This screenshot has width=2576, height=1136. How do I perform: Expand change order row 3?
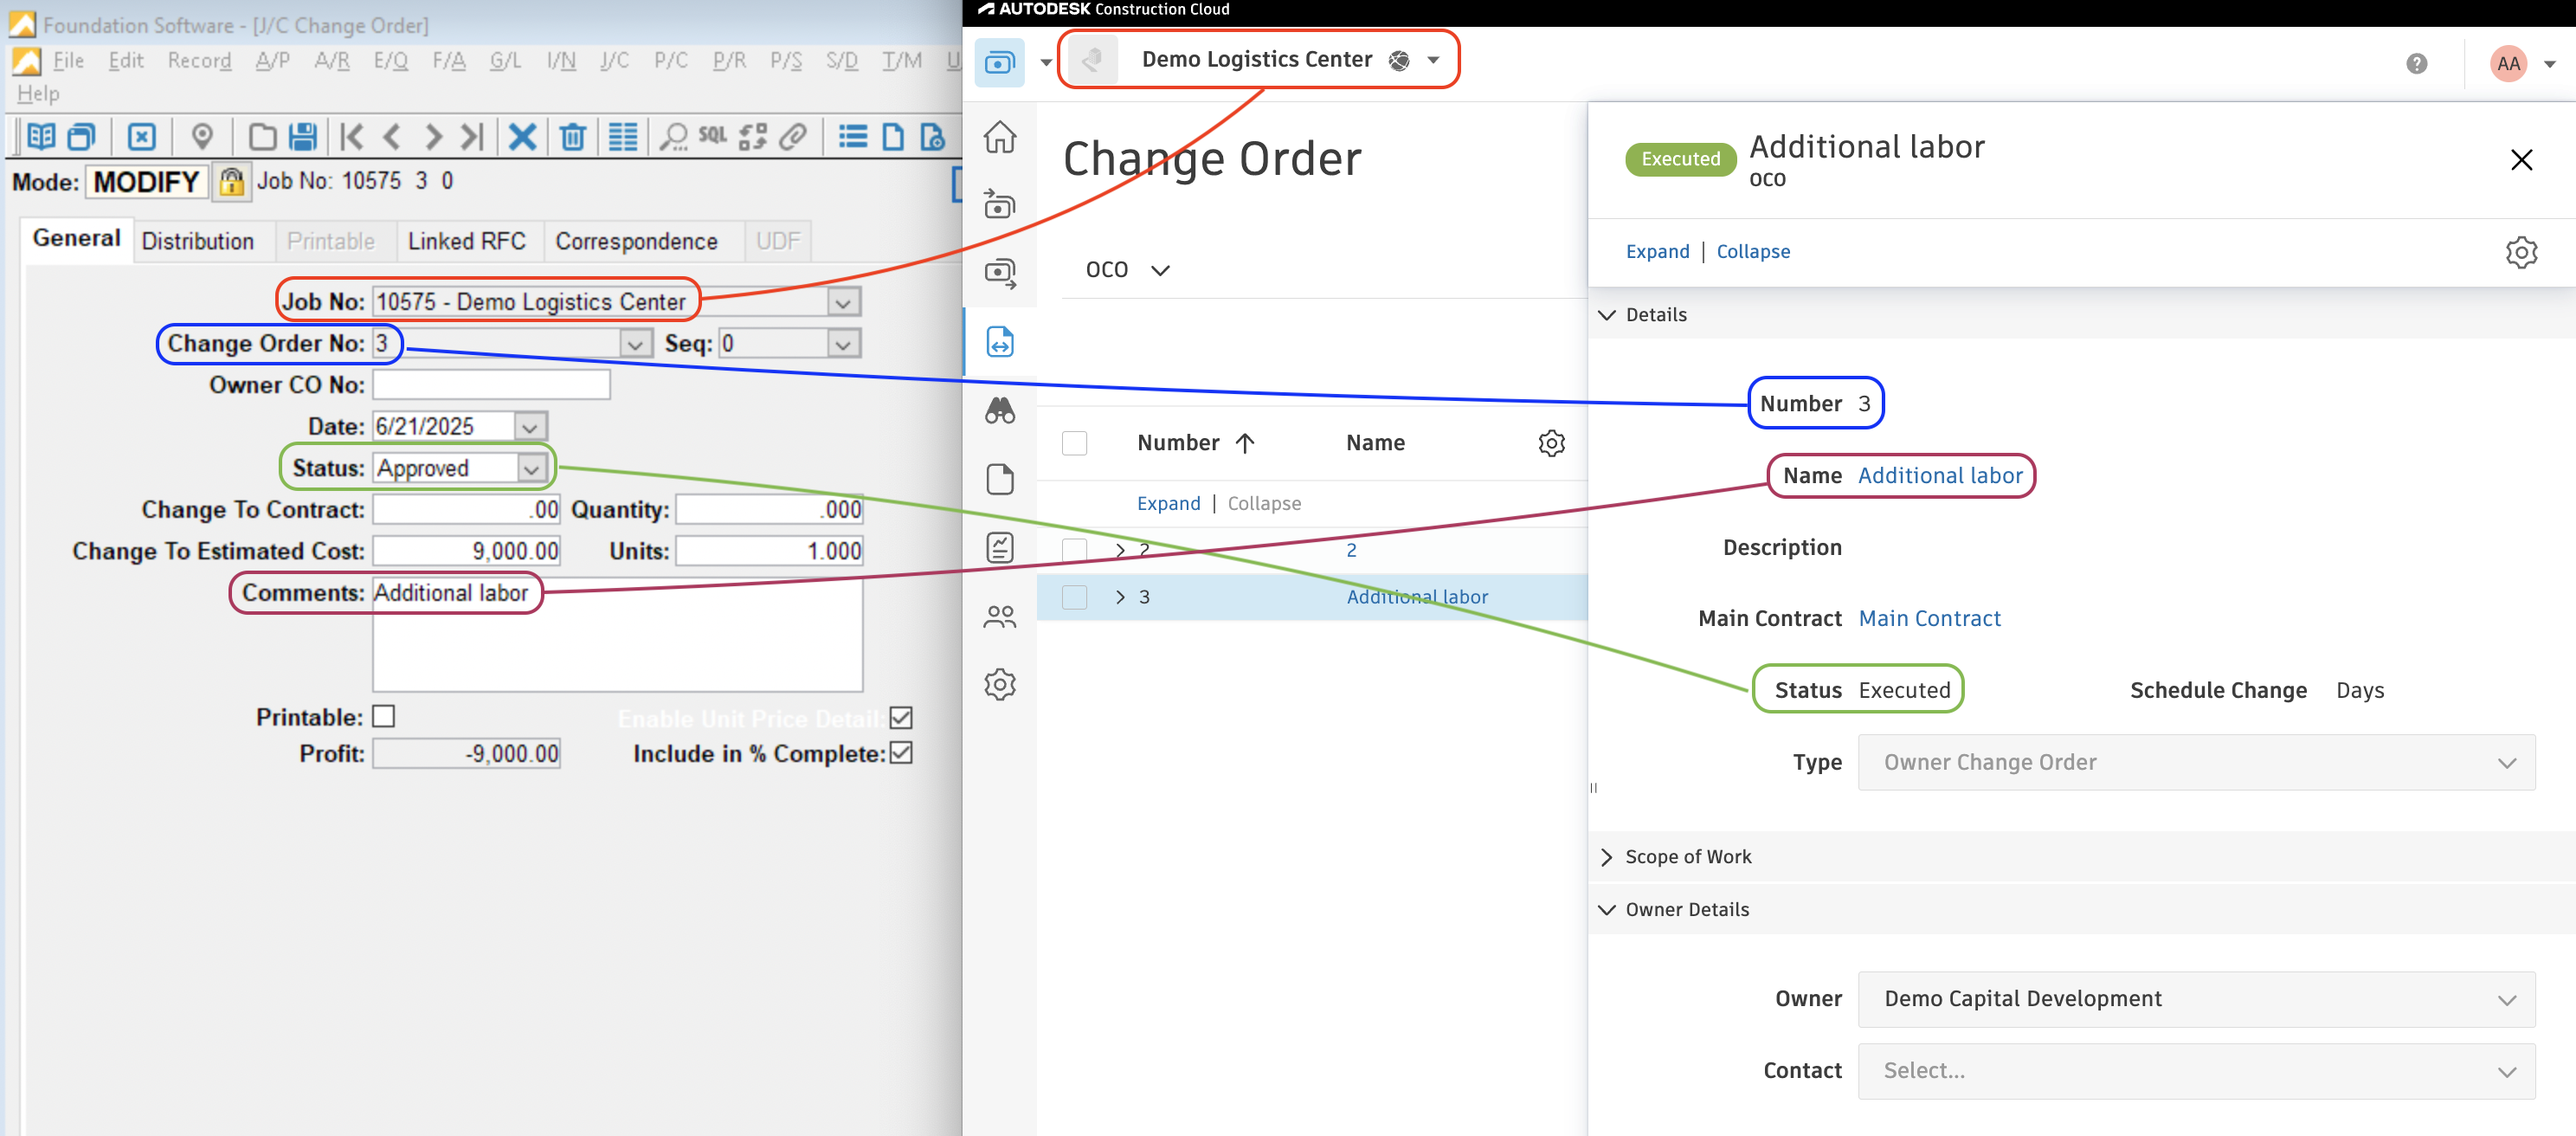[1120, 597]
